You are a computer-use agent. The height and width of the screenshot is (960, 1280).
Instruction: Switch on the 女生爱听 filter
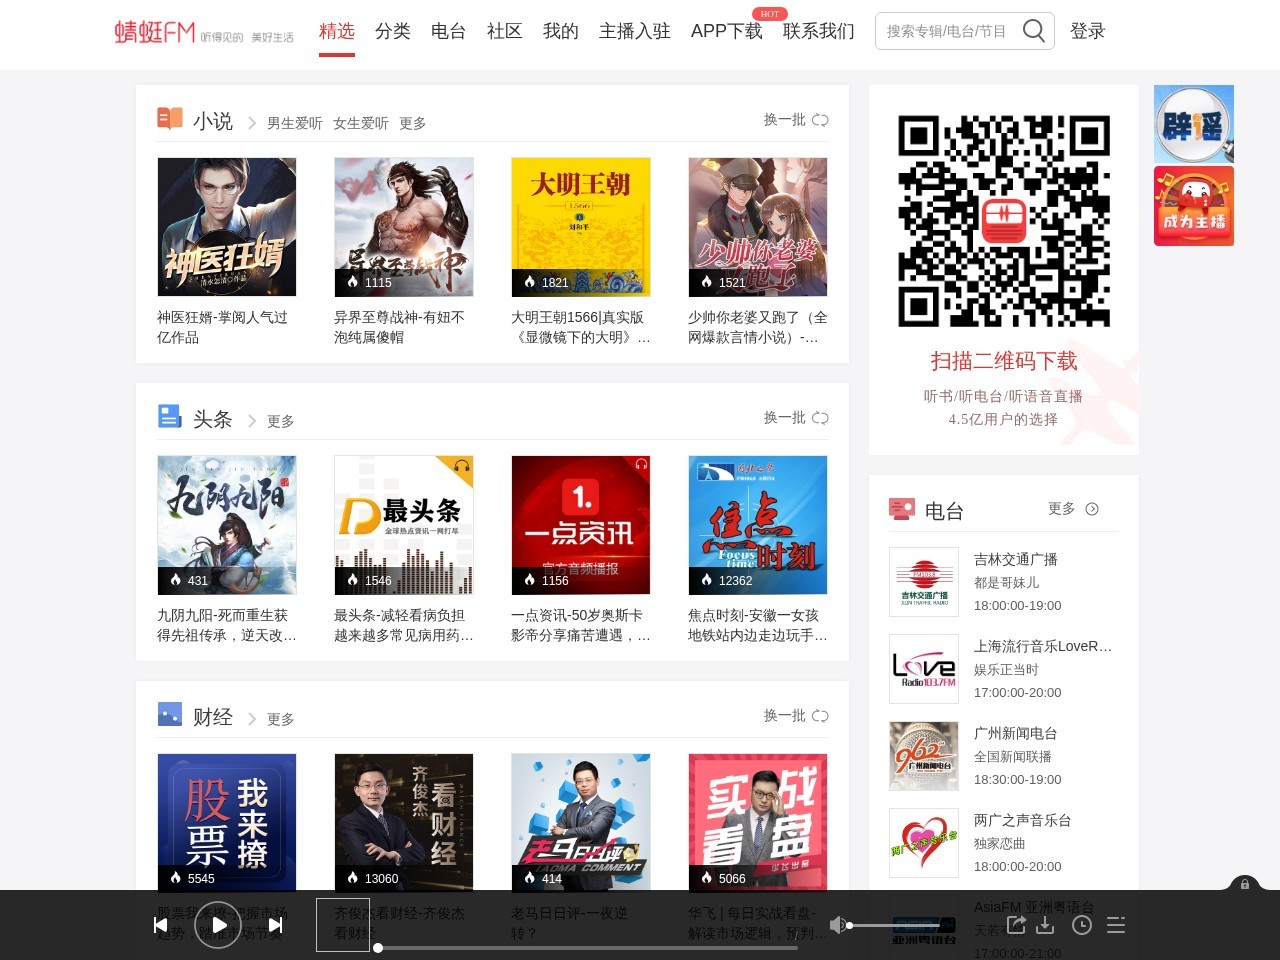point(361,123)
